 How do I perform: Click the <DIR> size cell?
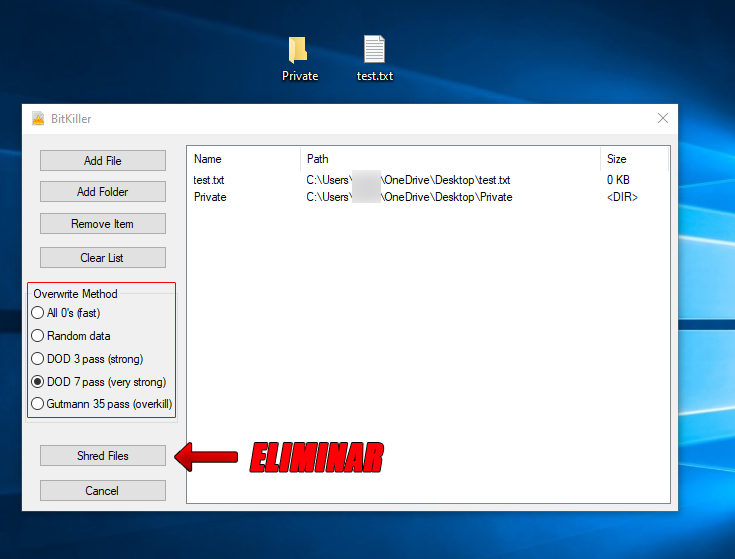point(622,197)
